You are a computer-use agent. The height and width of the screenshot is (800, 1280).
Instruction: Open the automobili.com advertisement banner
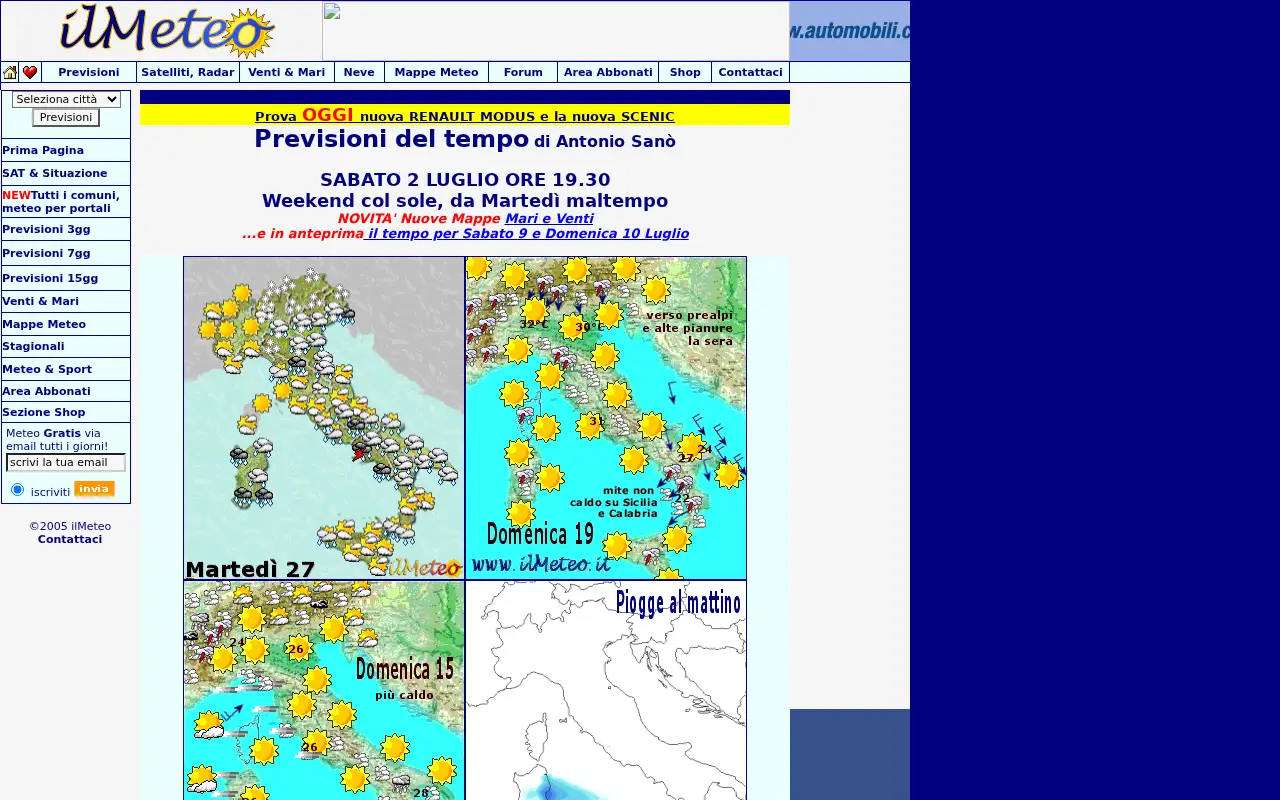(x=850, y=31)
